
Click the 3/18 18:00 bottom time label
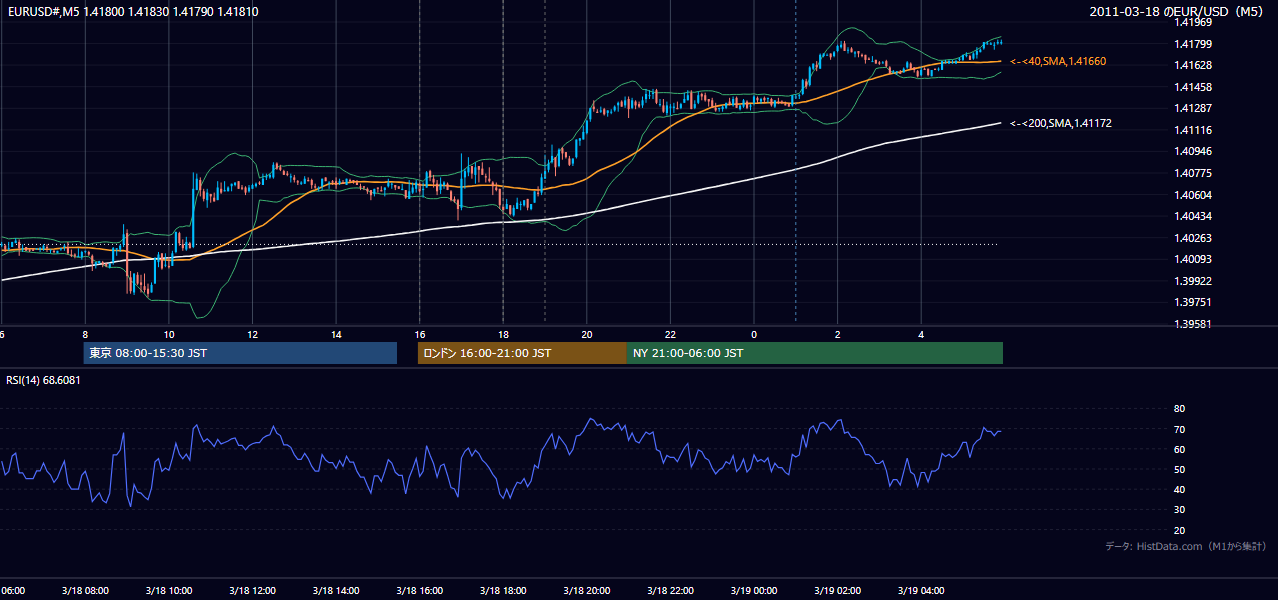(x=503, y=590)
